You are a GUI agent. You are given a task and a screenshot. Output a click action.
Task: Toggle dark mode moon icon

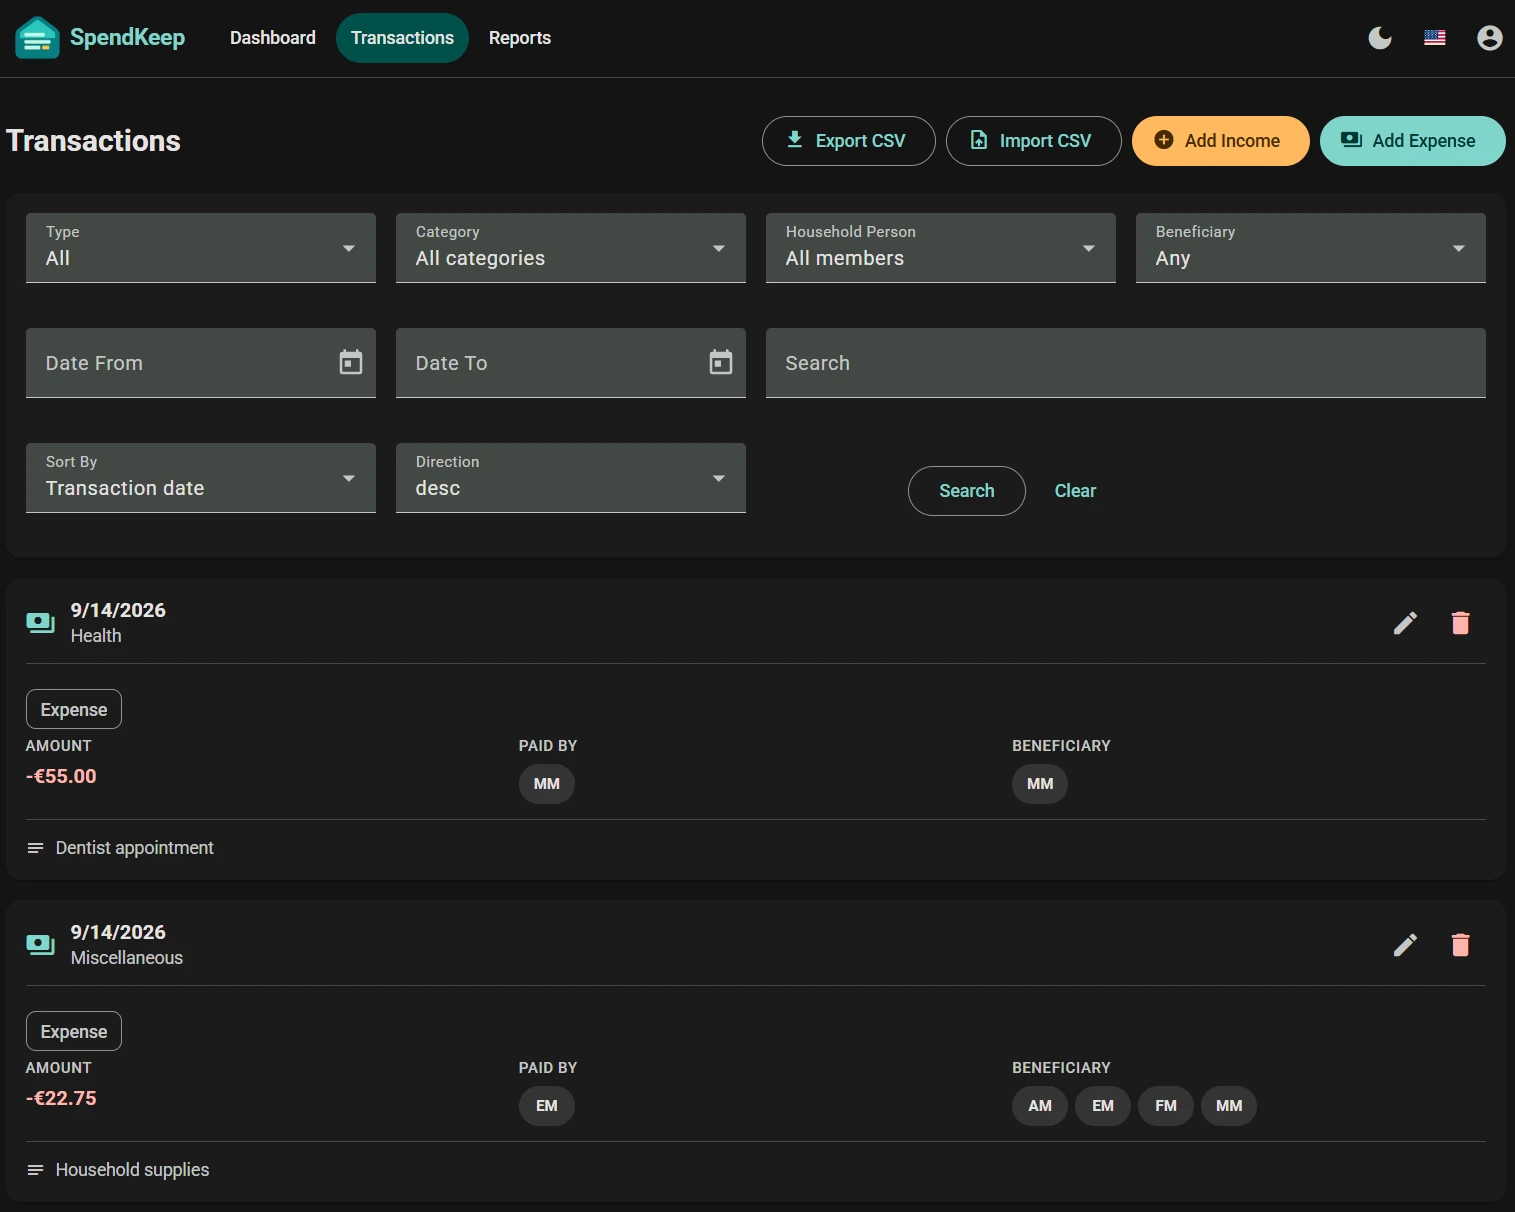[x=1380, y=38]
